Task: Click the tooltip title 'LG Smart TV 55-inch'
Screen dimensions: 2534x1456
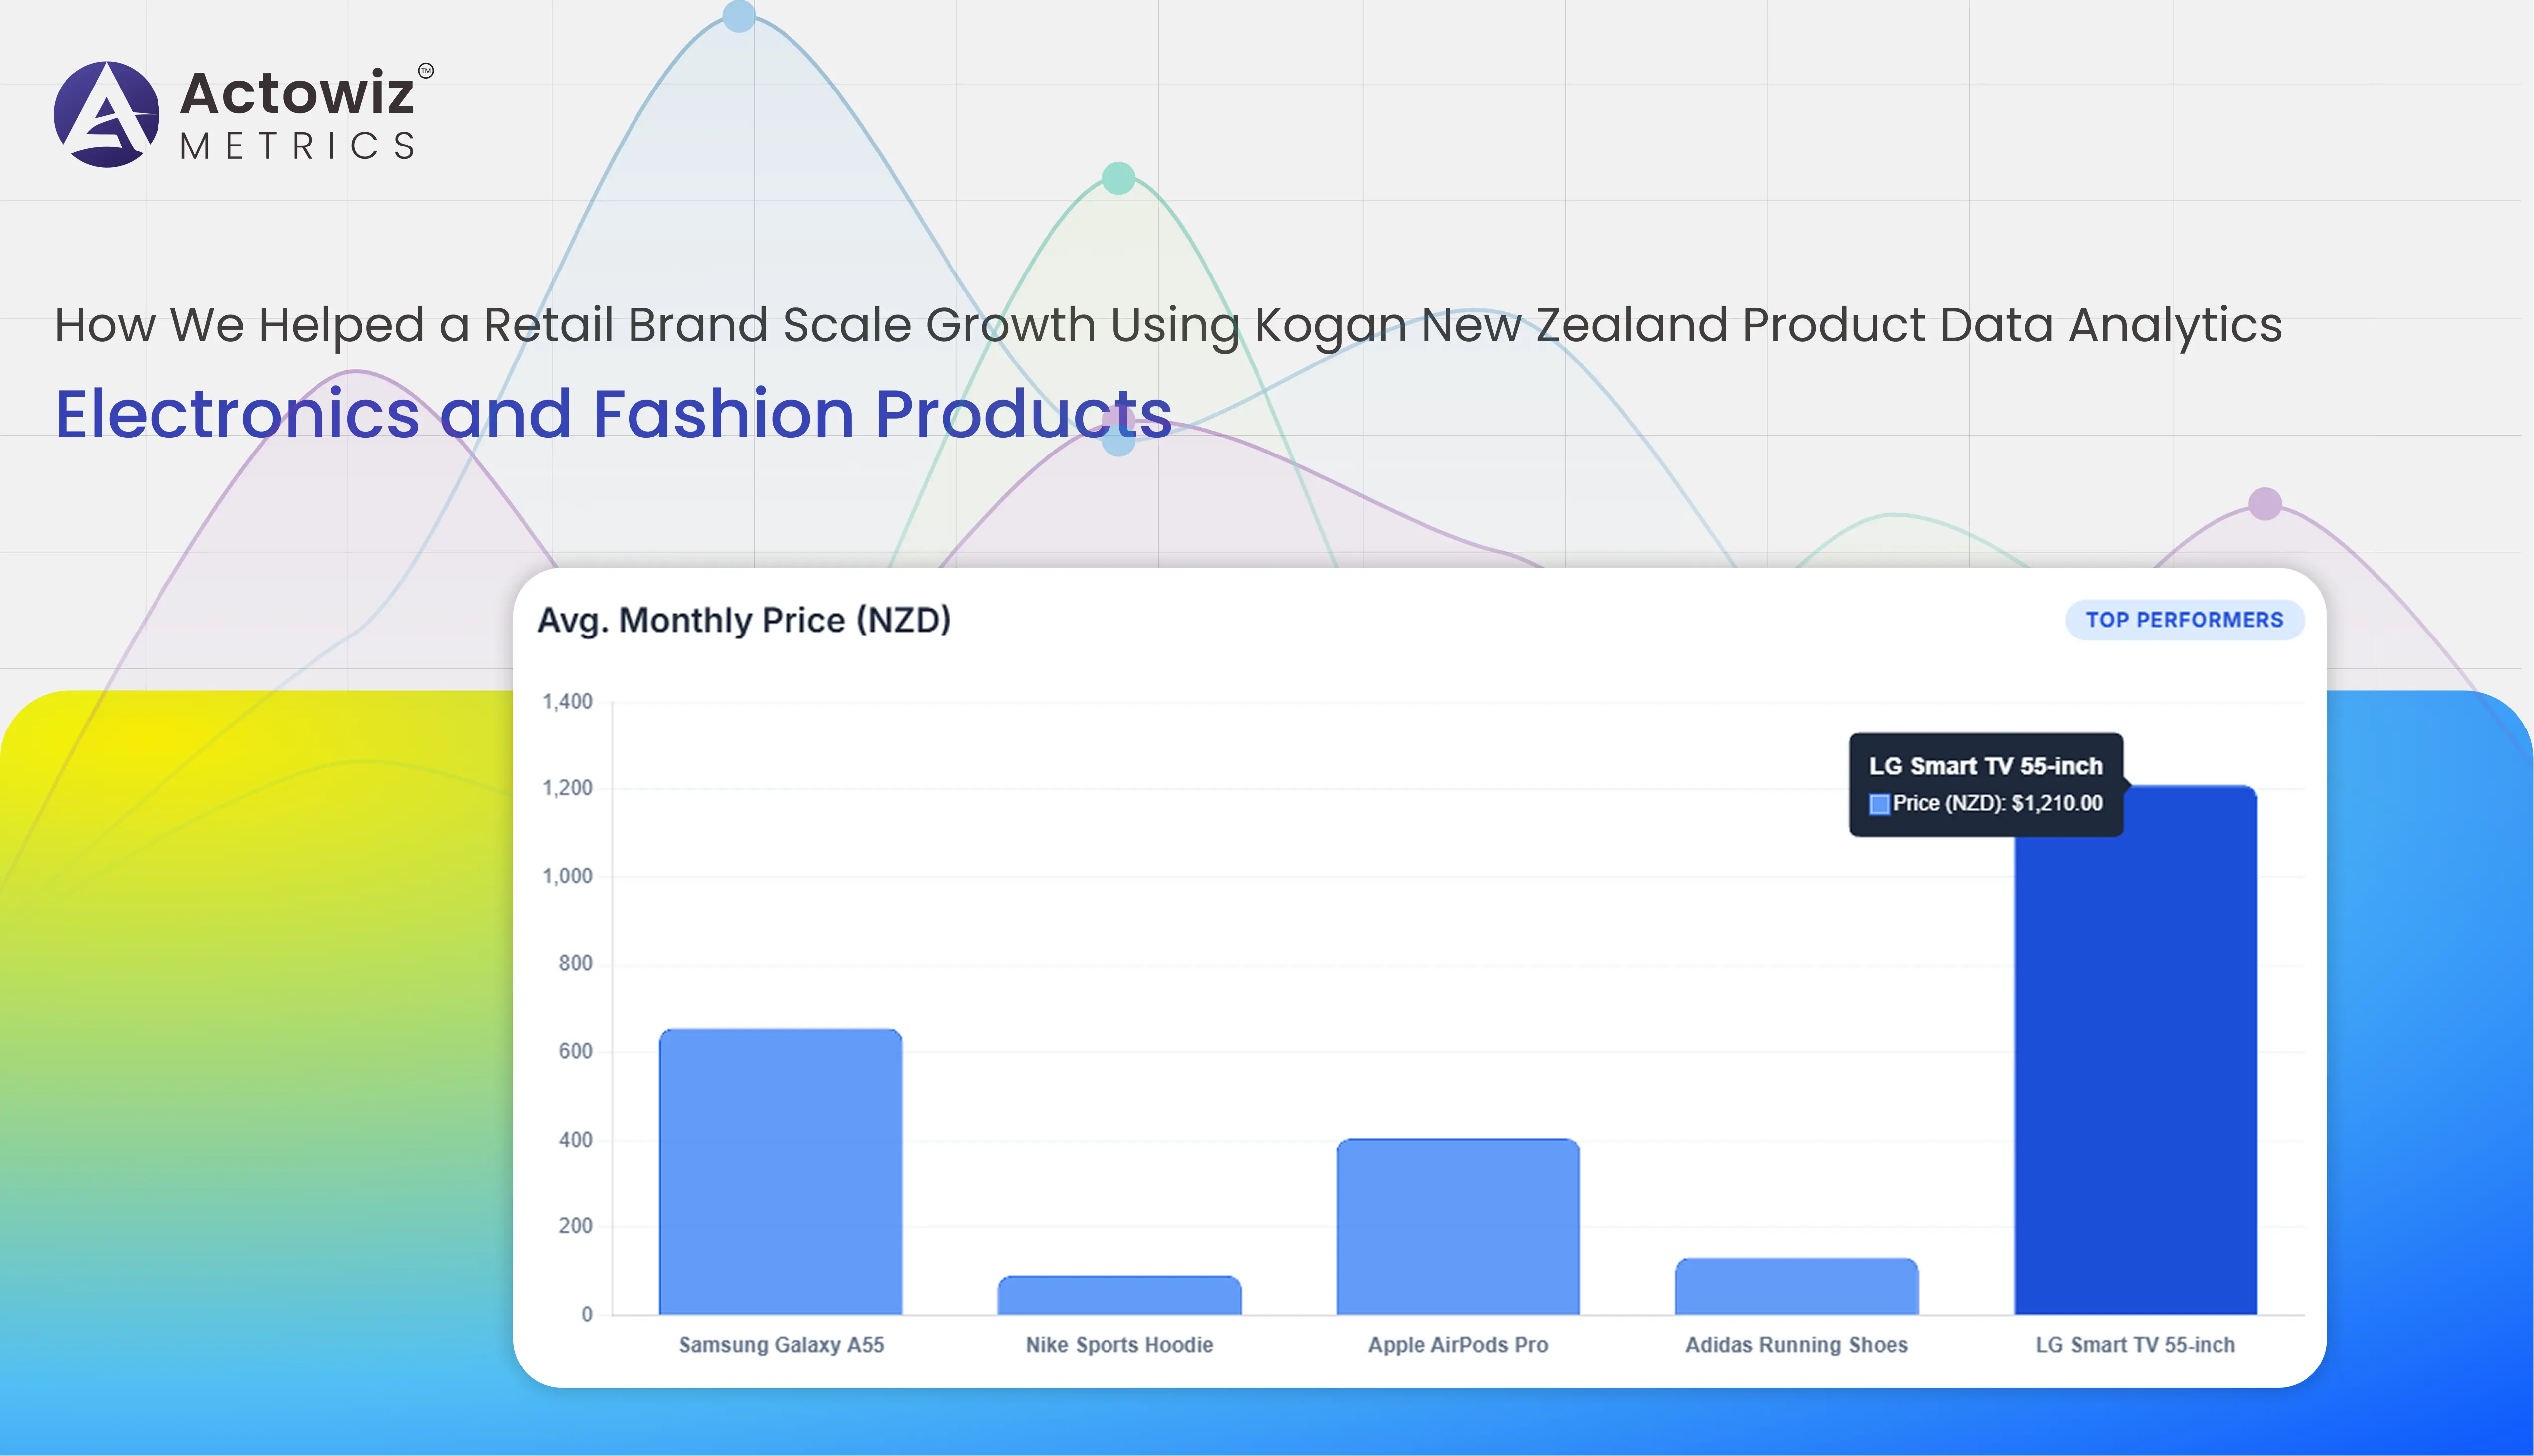Action: 1985,766
